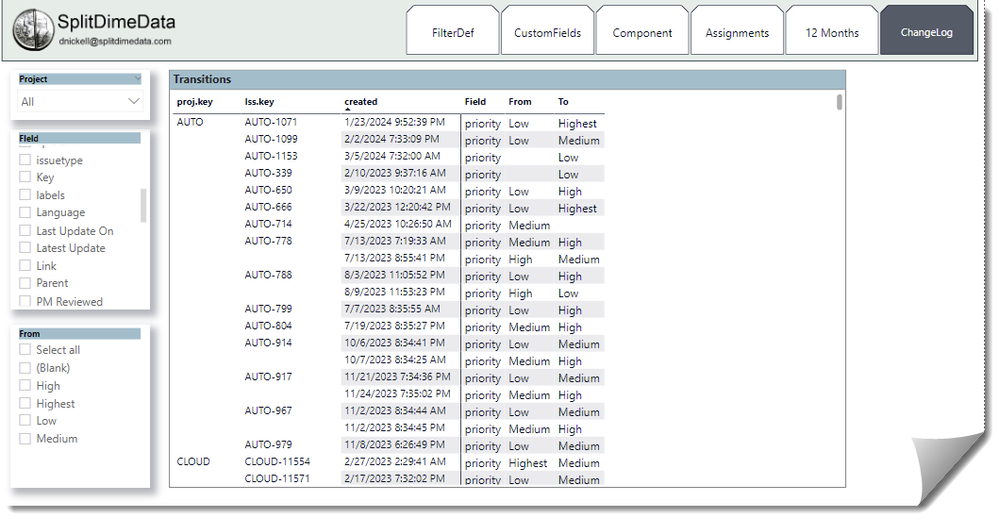
Task: Open the CustomFields tab
Action: (x=547, y=32)
